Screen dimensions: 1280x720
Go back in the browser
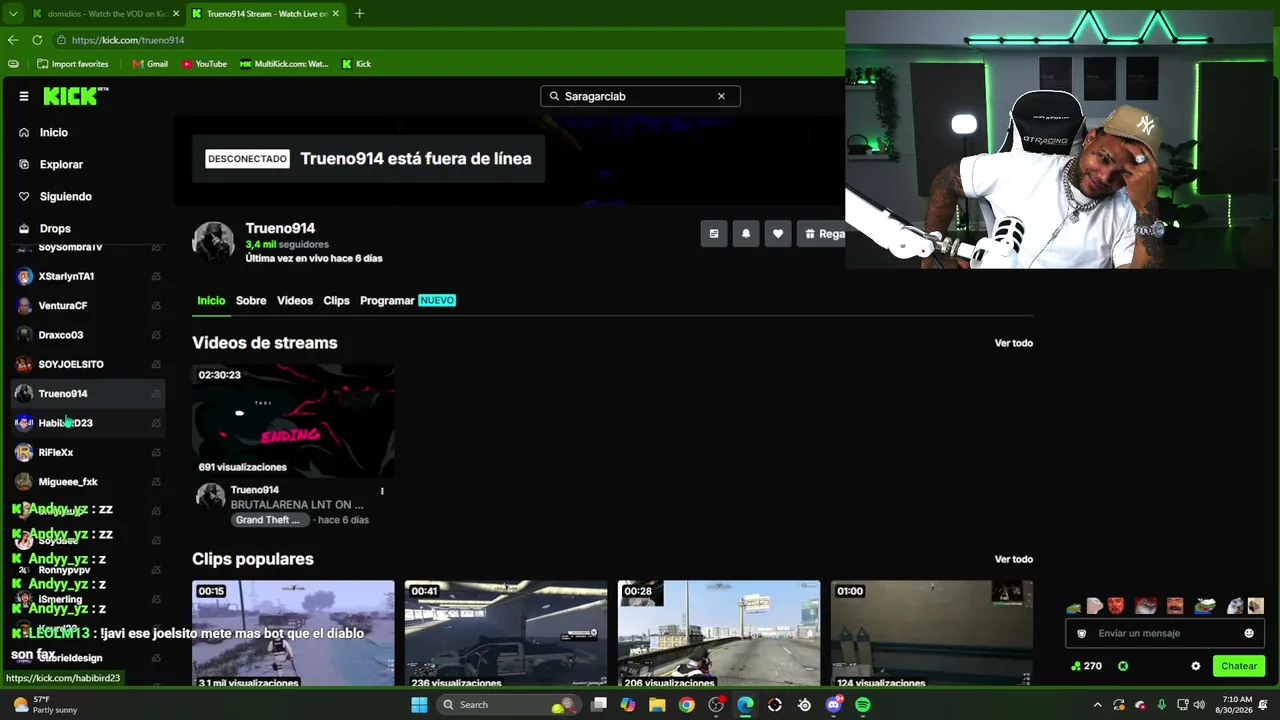[13, 40]
